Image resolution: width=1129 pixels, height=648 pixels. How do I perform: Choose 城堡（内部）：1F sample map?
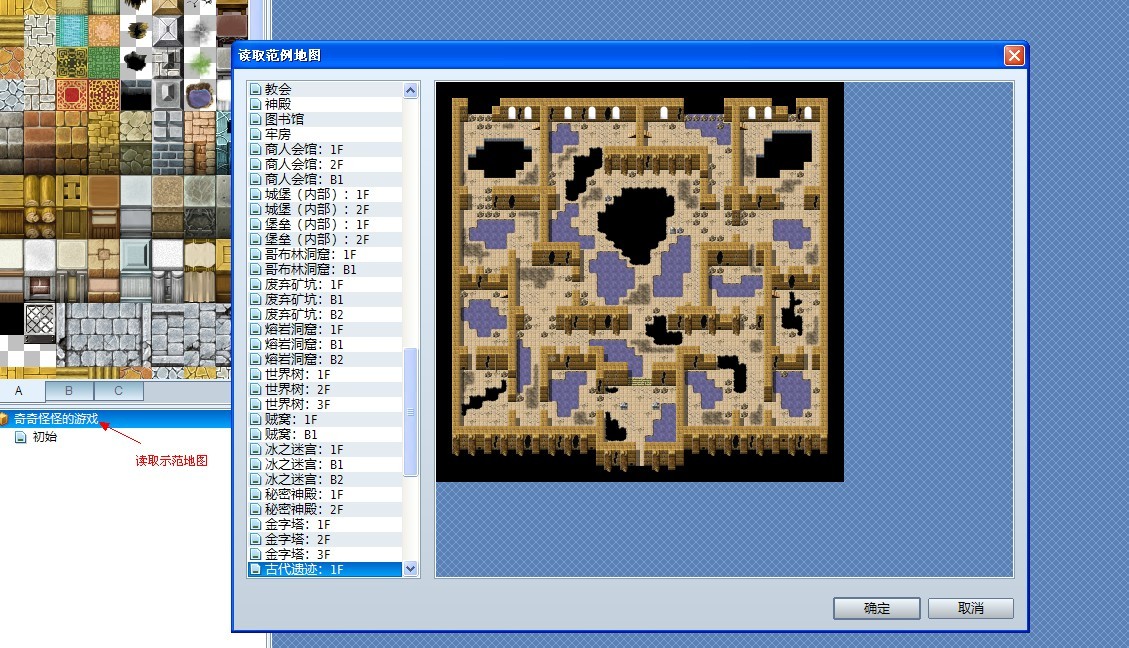(325, 194)
